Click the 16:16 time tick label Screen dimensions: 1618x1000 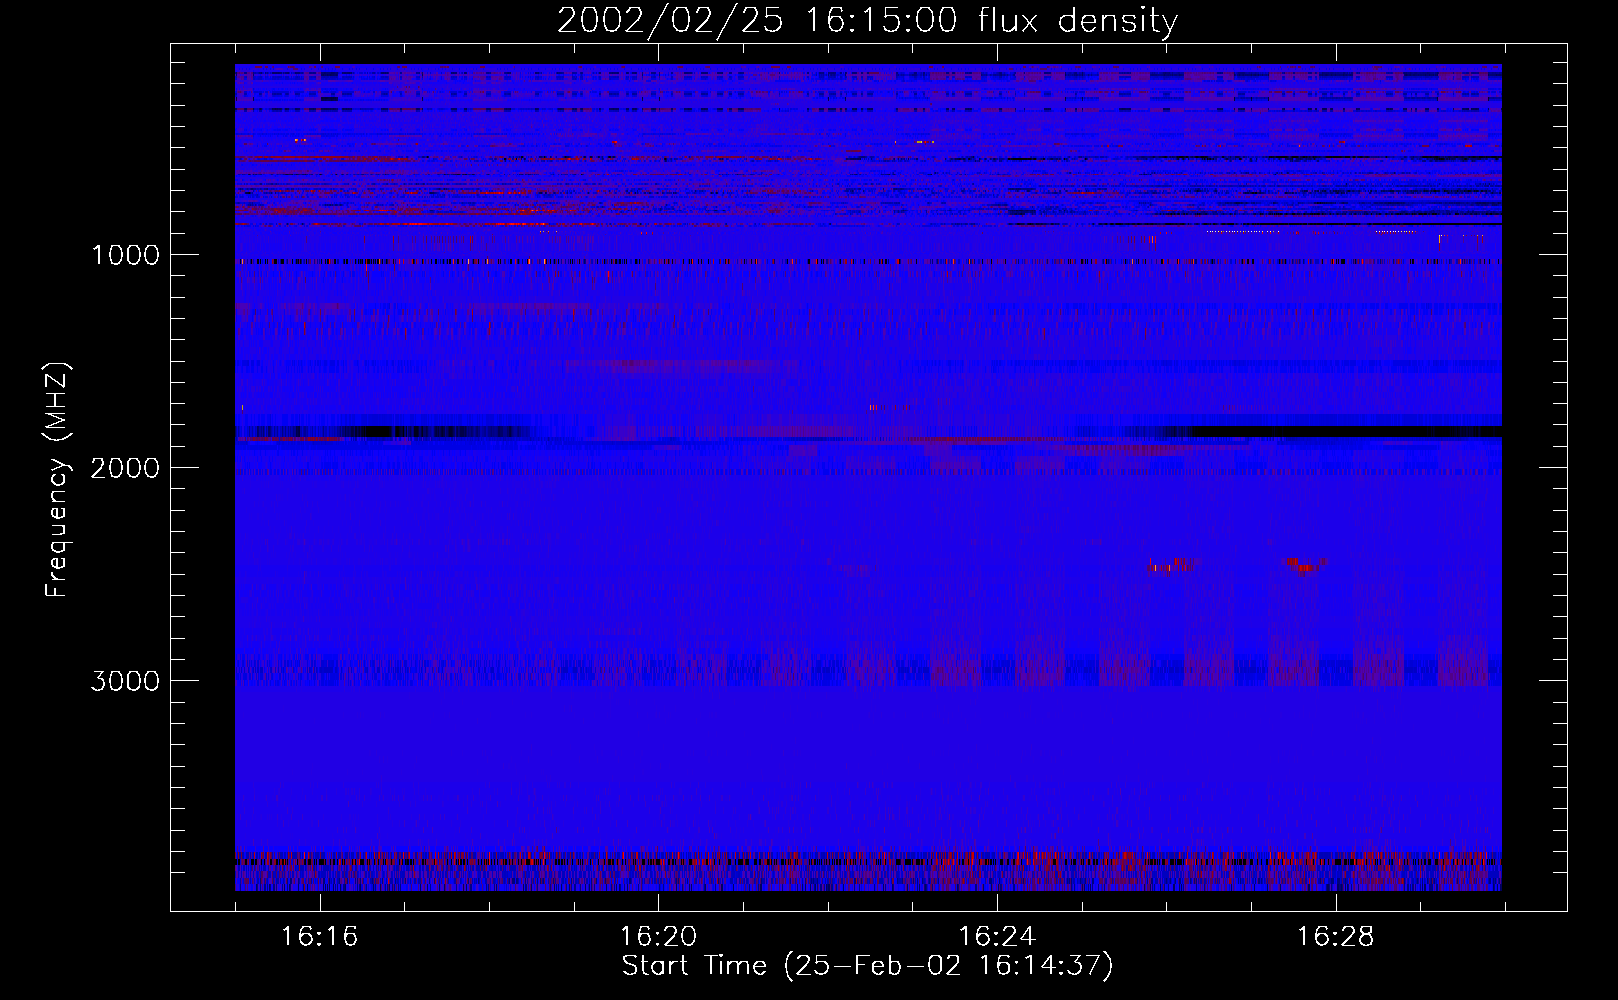[319, 937]
